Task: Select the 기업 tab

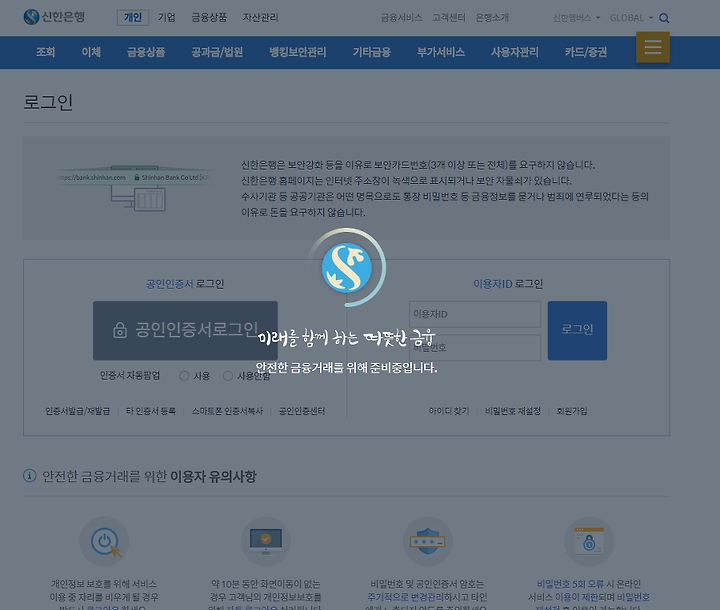Action: (x=167, y=17)
